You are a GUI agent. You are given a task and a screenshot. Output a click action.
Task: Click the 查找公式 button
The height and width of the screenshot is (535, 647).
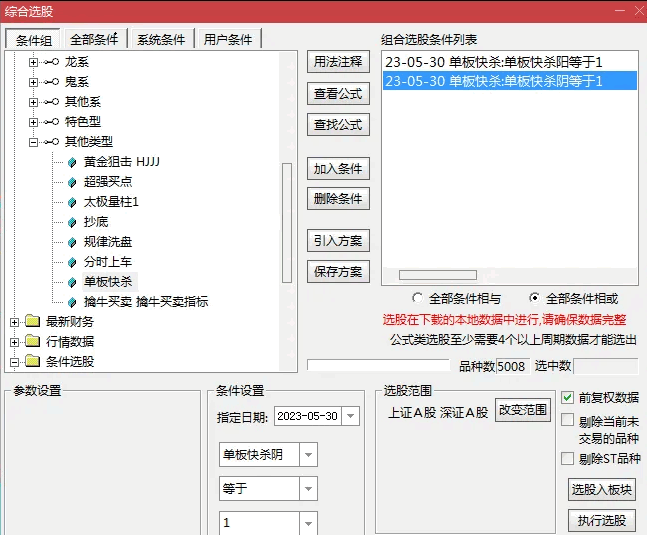[338, 125]
